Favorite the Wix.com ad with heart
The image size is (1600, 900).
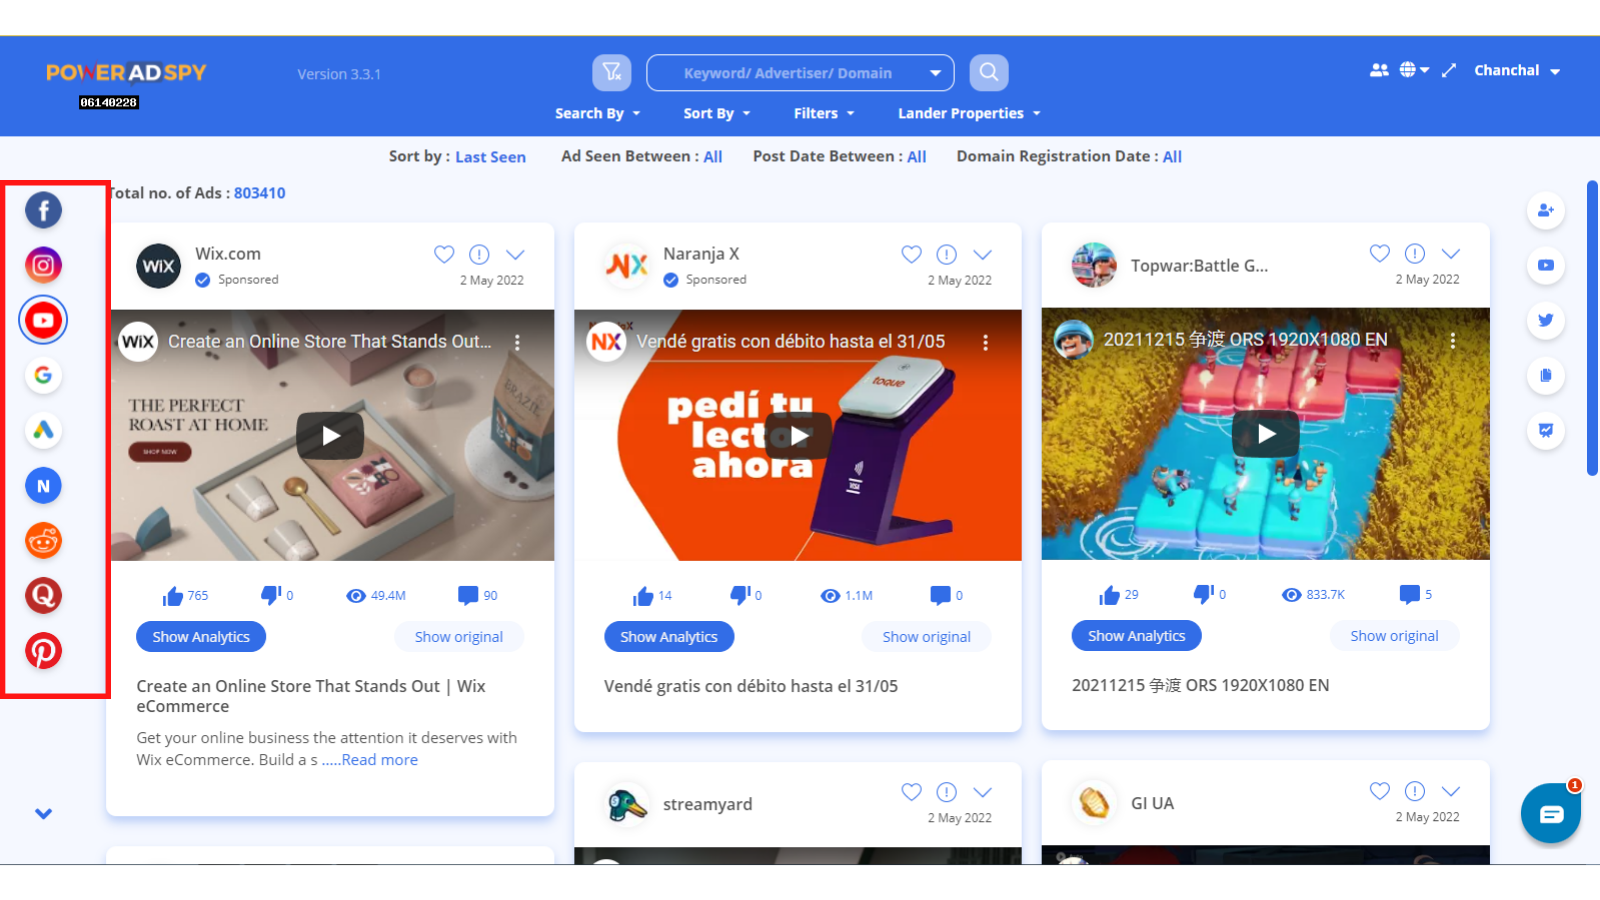point(444,254)
